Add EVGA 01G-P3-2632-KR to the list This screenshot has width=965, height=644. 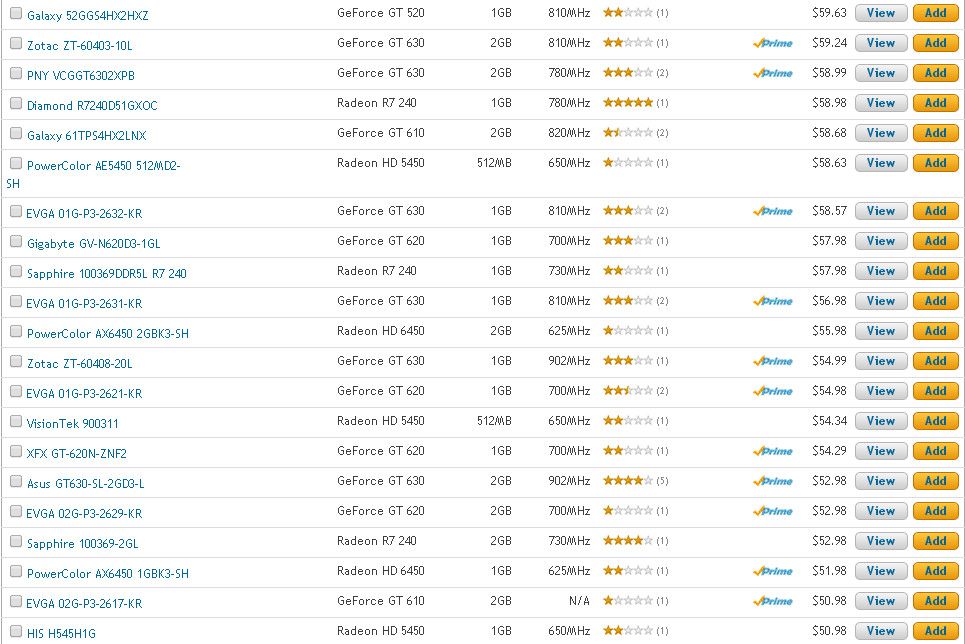[935, 211]
